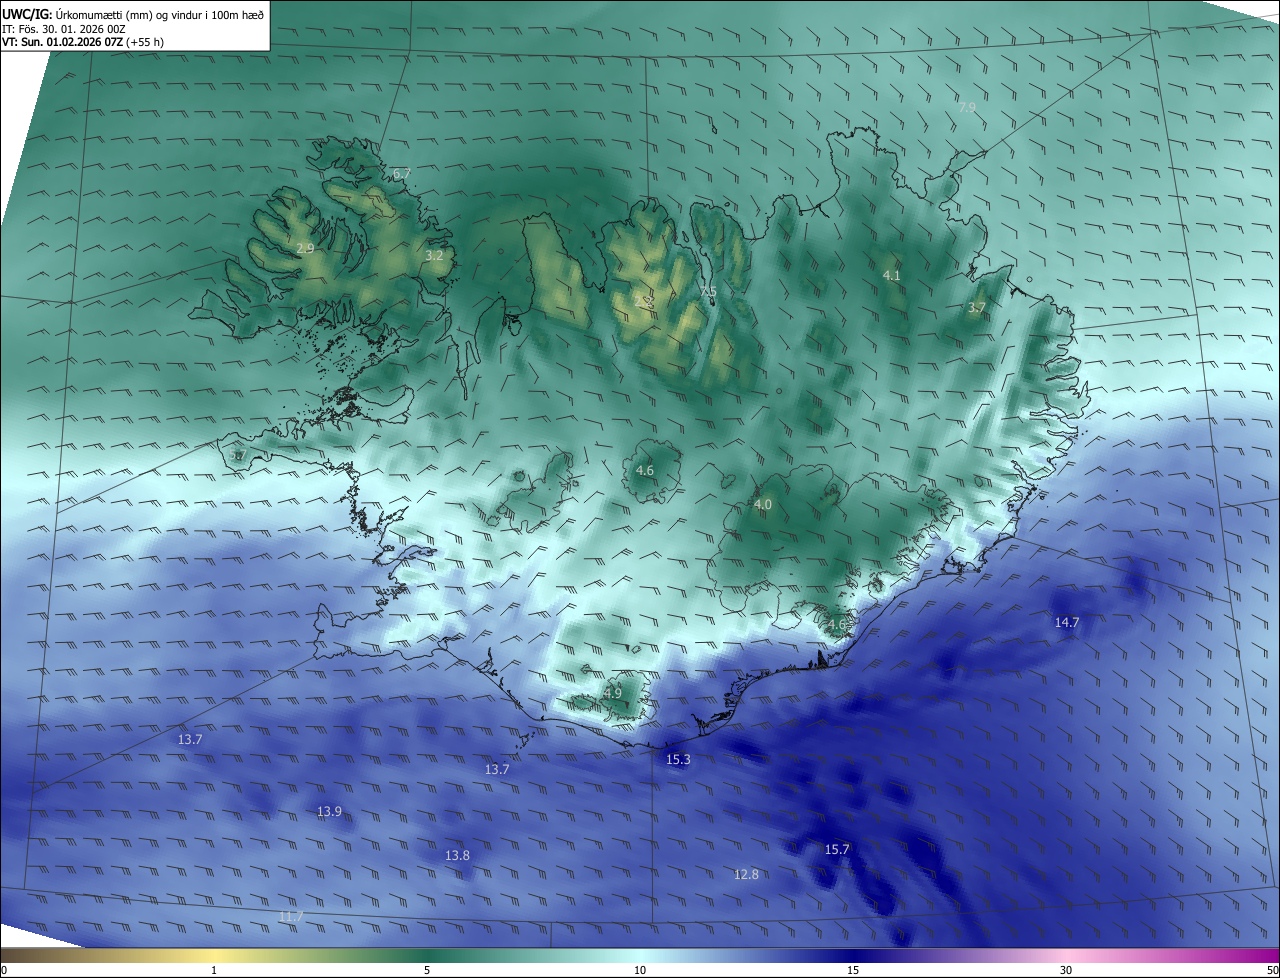Click the 5 tick on the colorbar

(x=427, y=970)
